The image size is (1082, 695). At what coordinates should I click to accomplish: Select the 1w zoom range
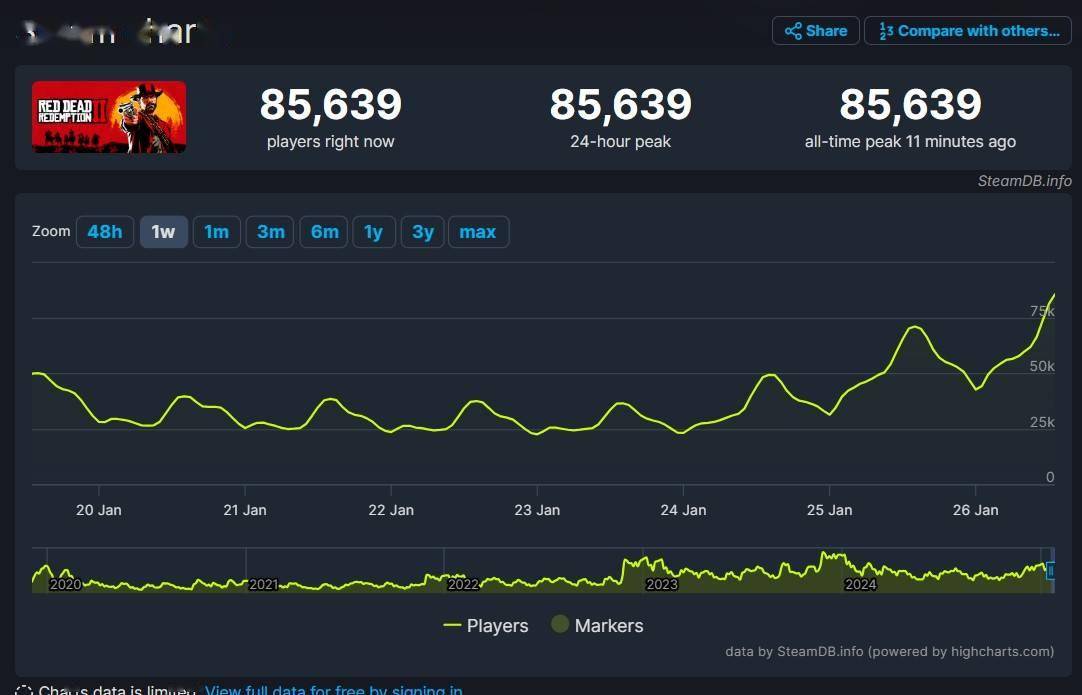pyautogui.click(x=164, y=232)
